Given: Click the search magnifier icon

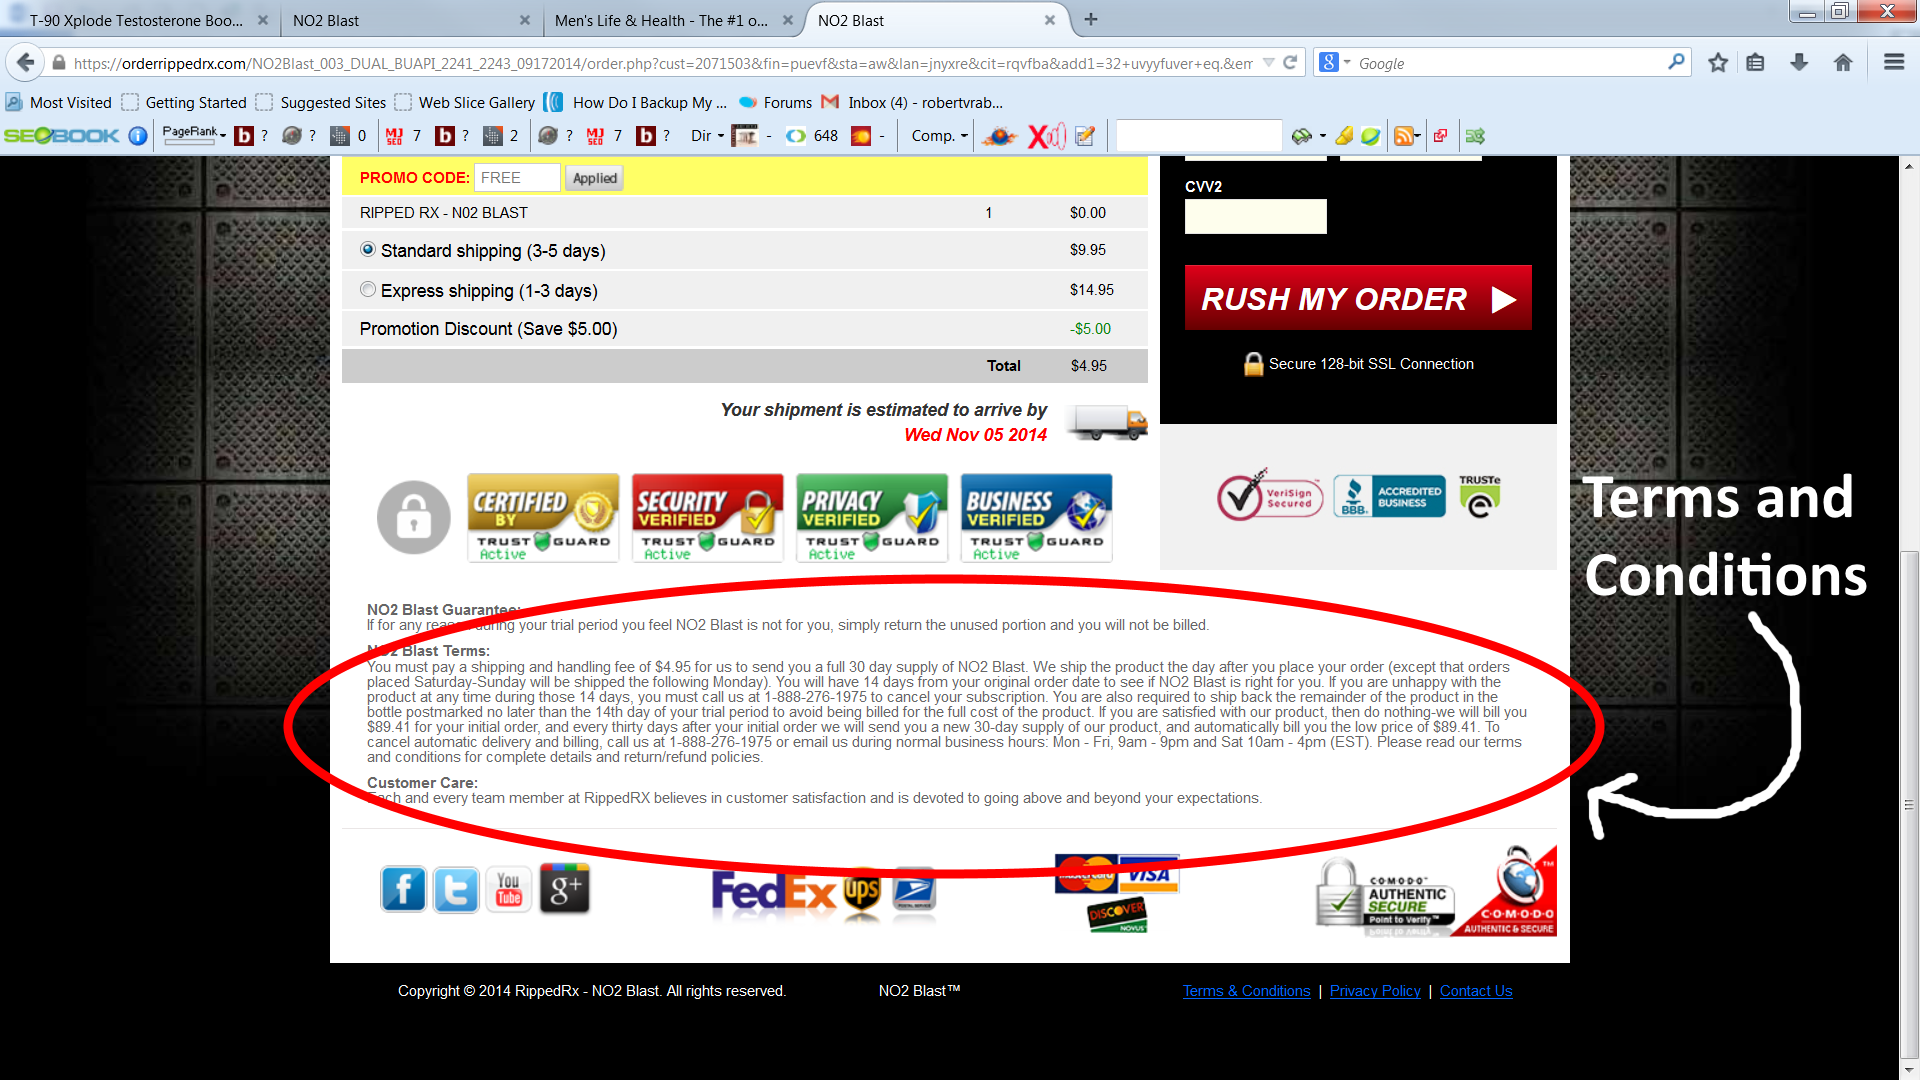Looking at the screenshot, I should (1676, 62).
